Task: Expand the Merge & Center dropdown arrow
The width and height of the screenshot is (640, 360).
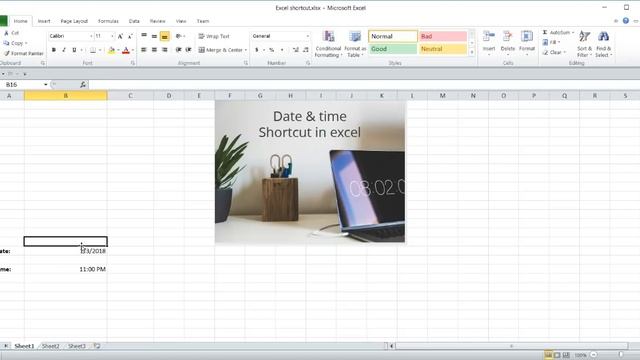Action: coord(246,50)
